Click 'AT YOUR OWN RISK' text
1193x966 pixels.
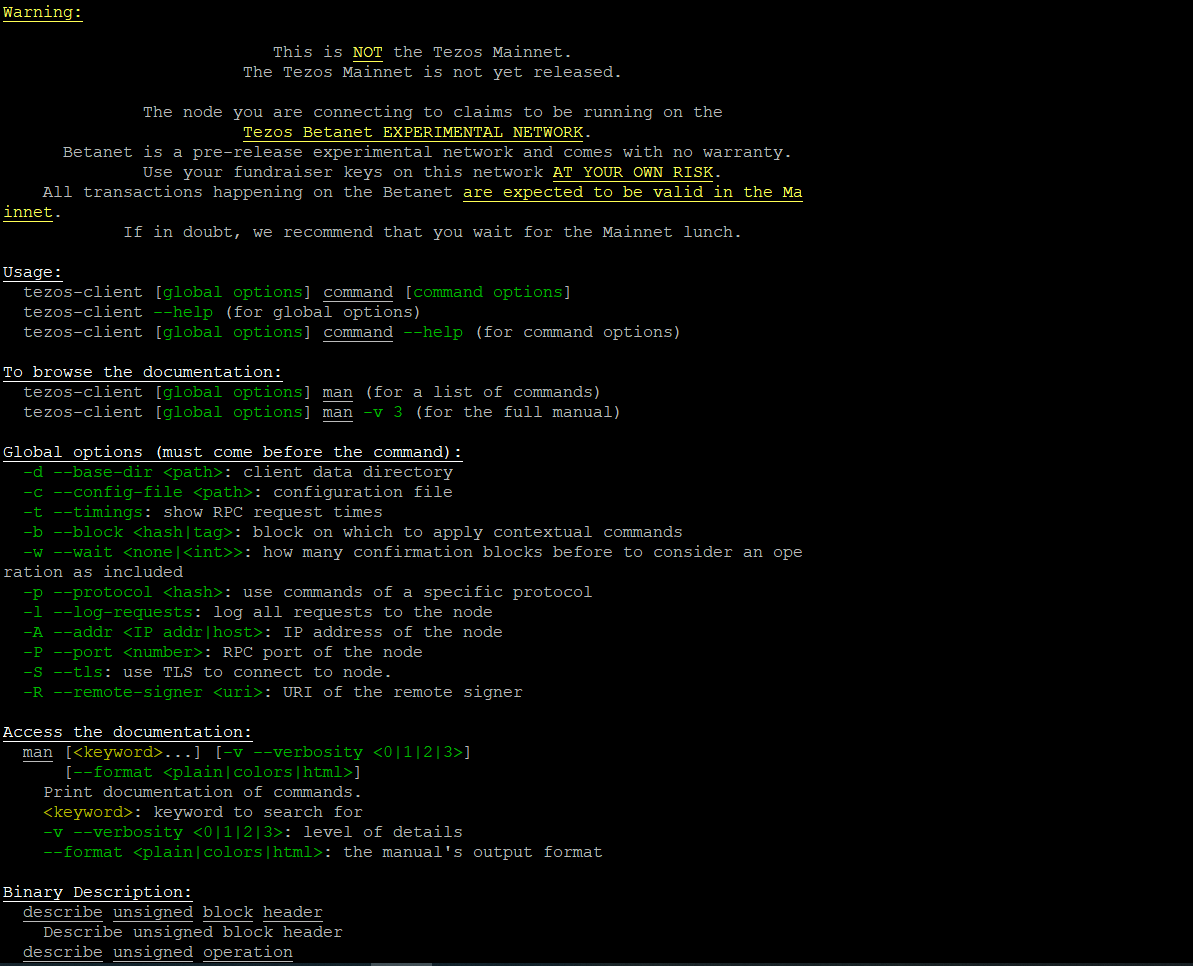click(x=633, y=173)
